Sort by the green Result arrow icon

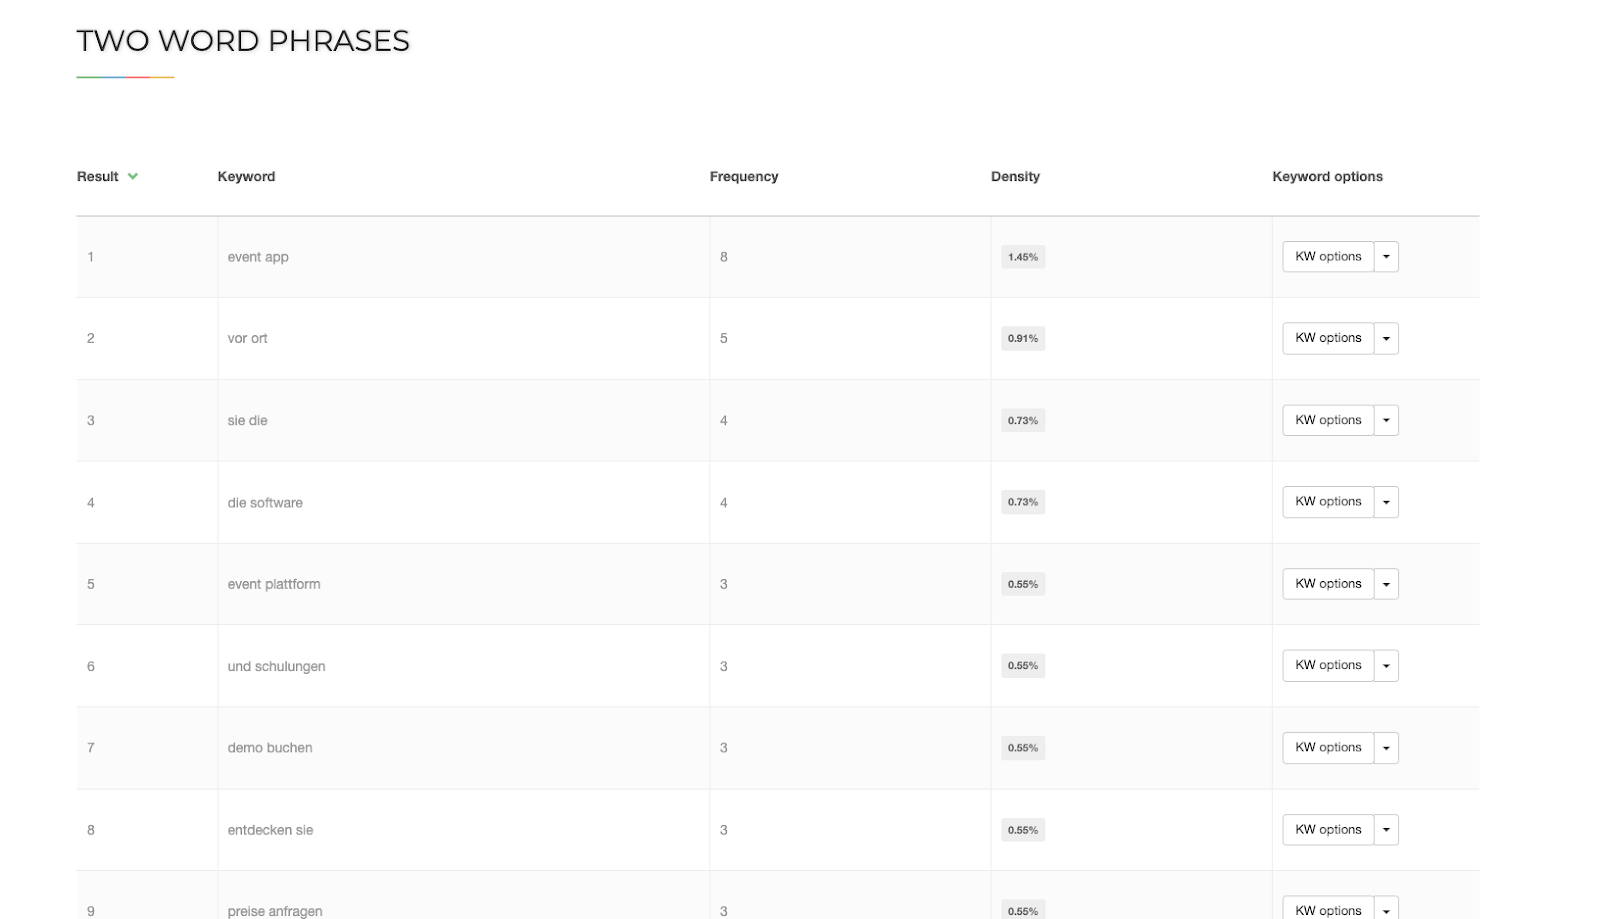133,177
